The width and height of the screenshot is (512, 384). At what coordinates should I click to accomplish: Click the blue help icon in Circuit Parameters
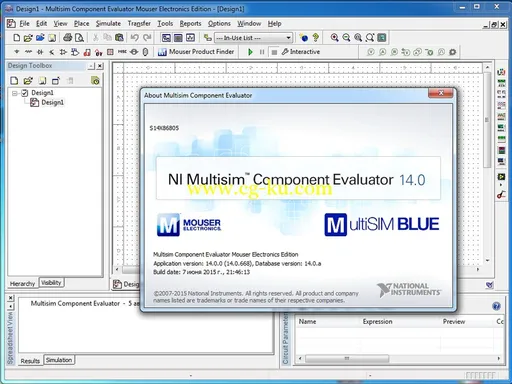[x=496, y=306]
